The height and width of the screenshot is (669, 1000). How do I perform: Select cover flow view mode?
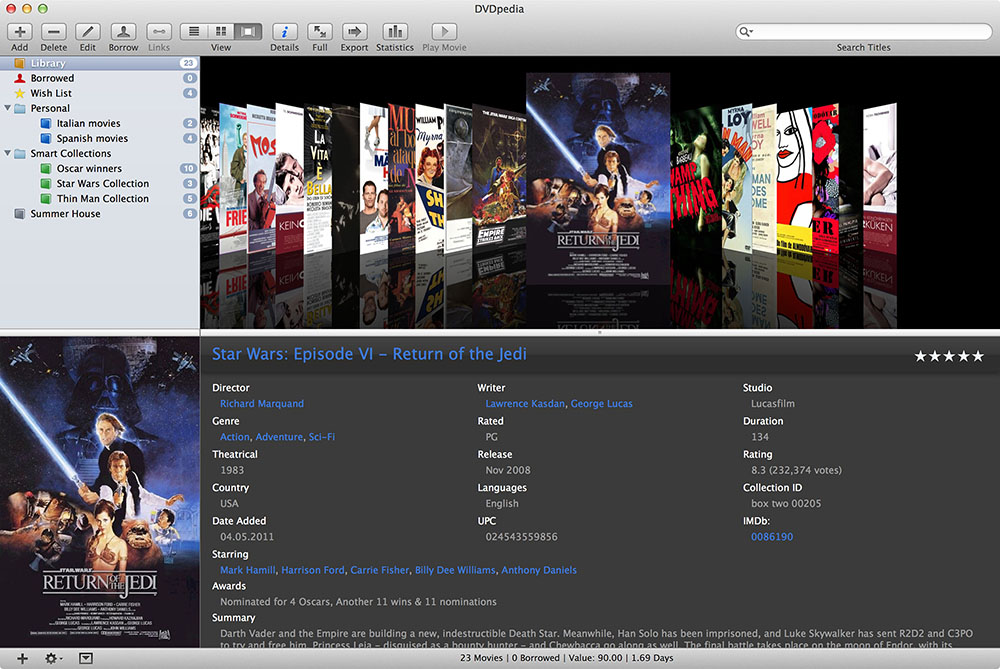click(x=248, y=32)
